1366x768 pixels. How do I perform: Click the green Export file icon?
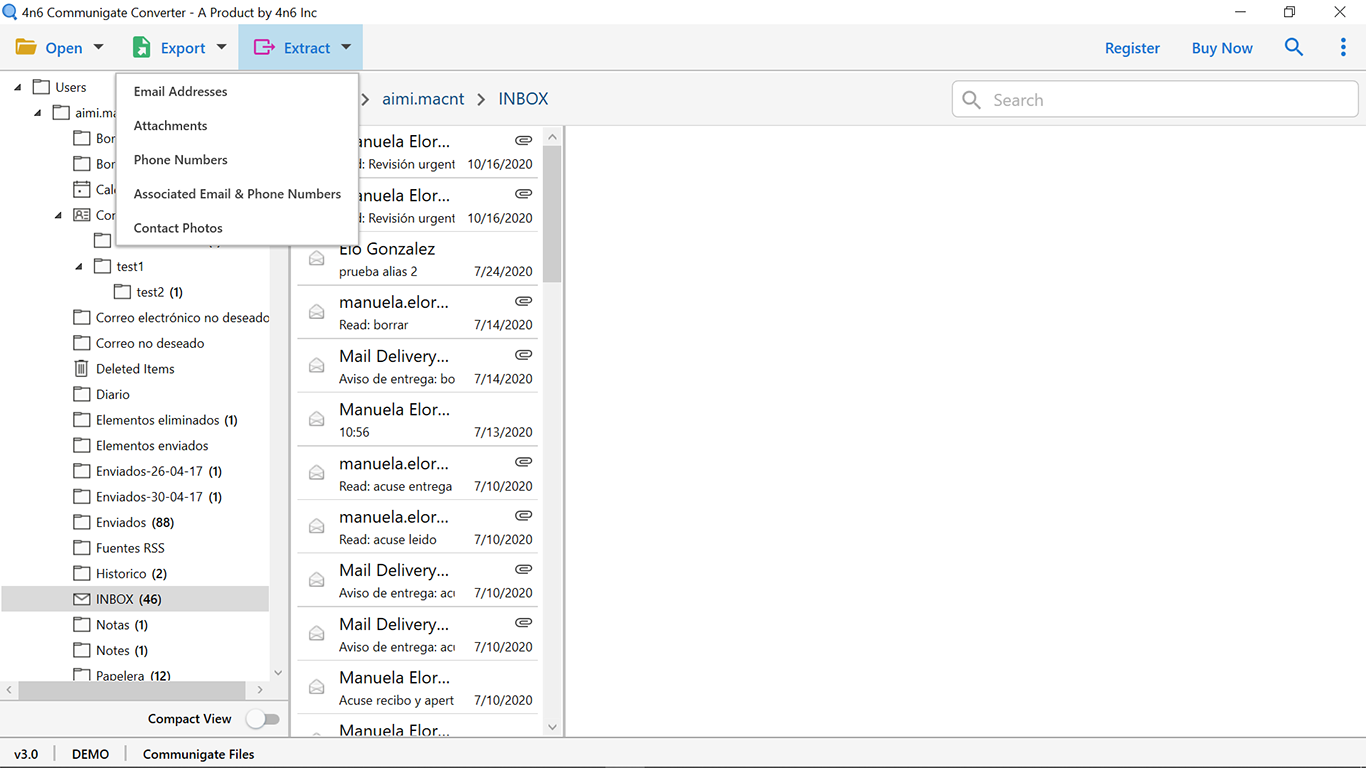coord(142,48)
